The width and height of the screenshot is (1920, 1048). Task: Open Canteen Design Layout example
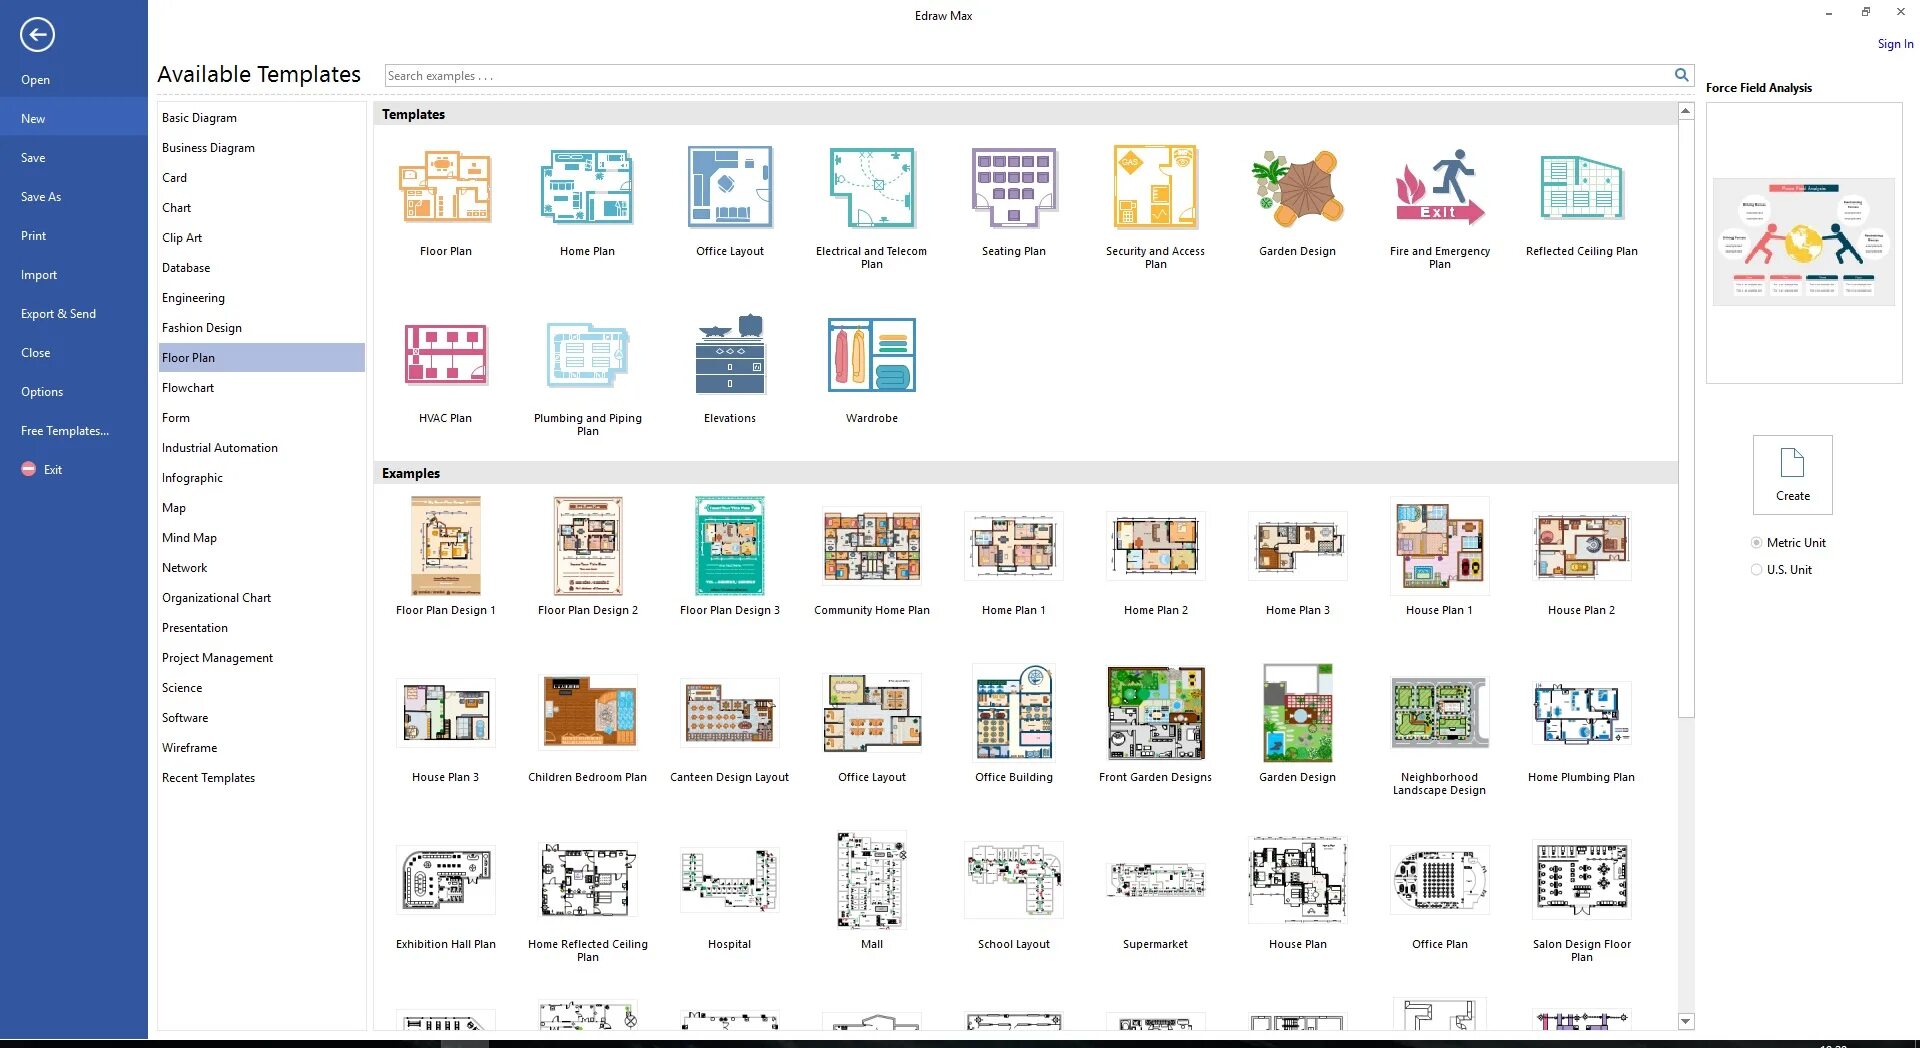click(730, 713)
